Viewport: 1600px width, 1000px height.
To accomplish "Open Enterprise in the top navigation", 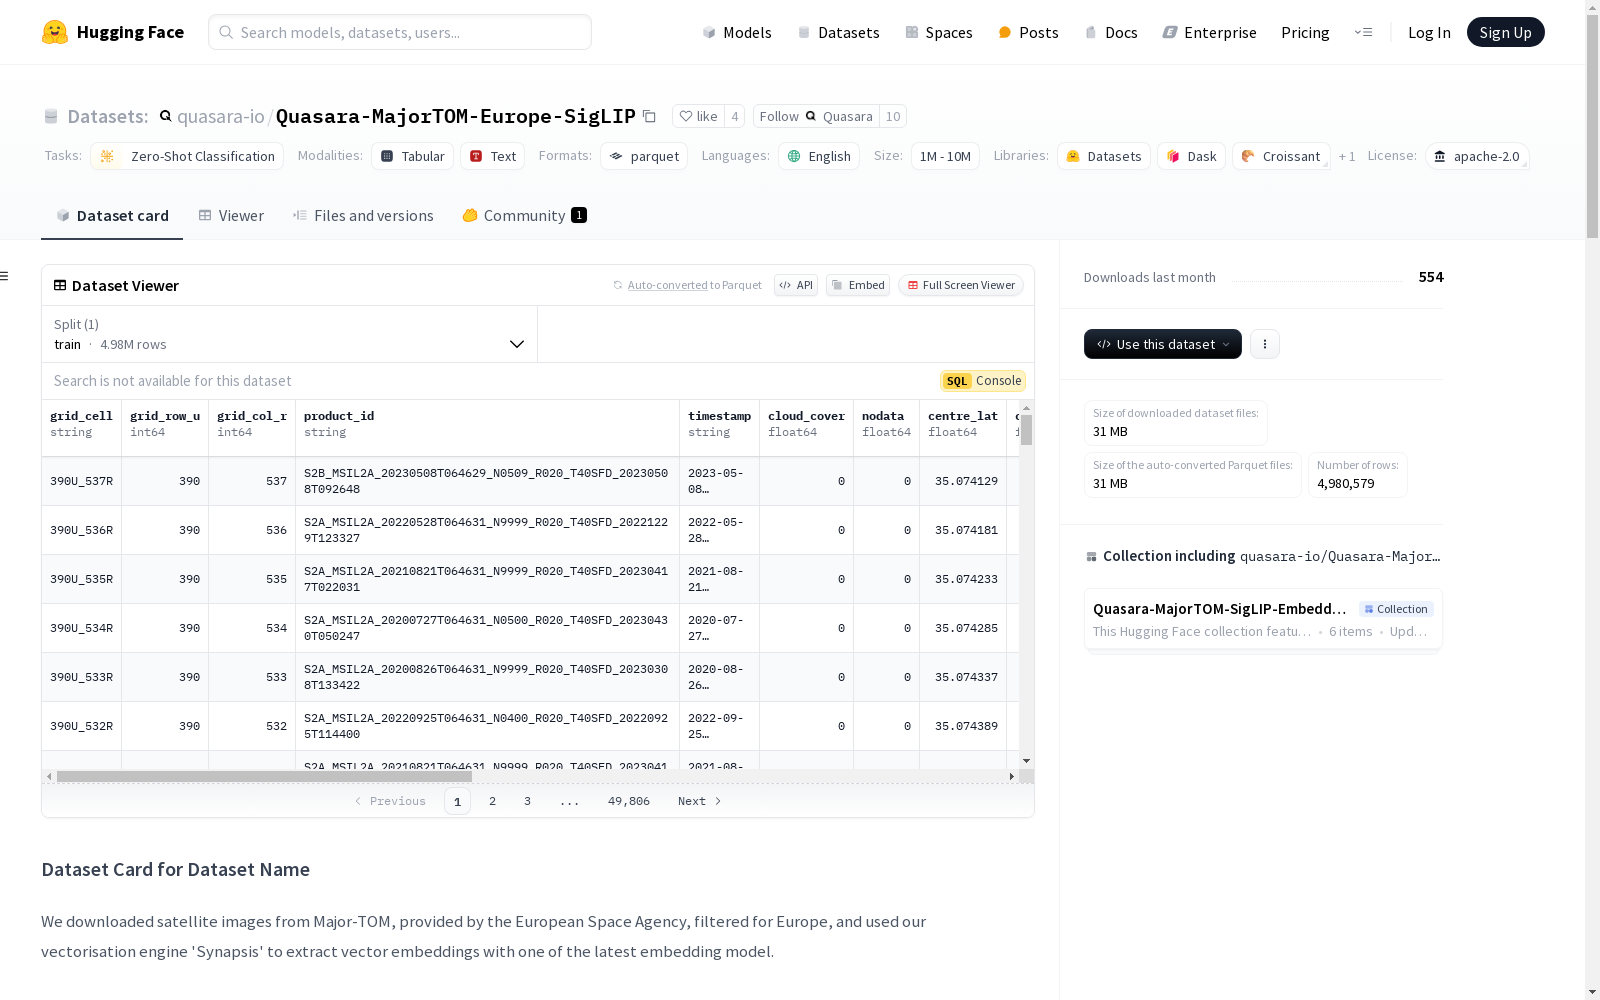I will (1209, 32).
